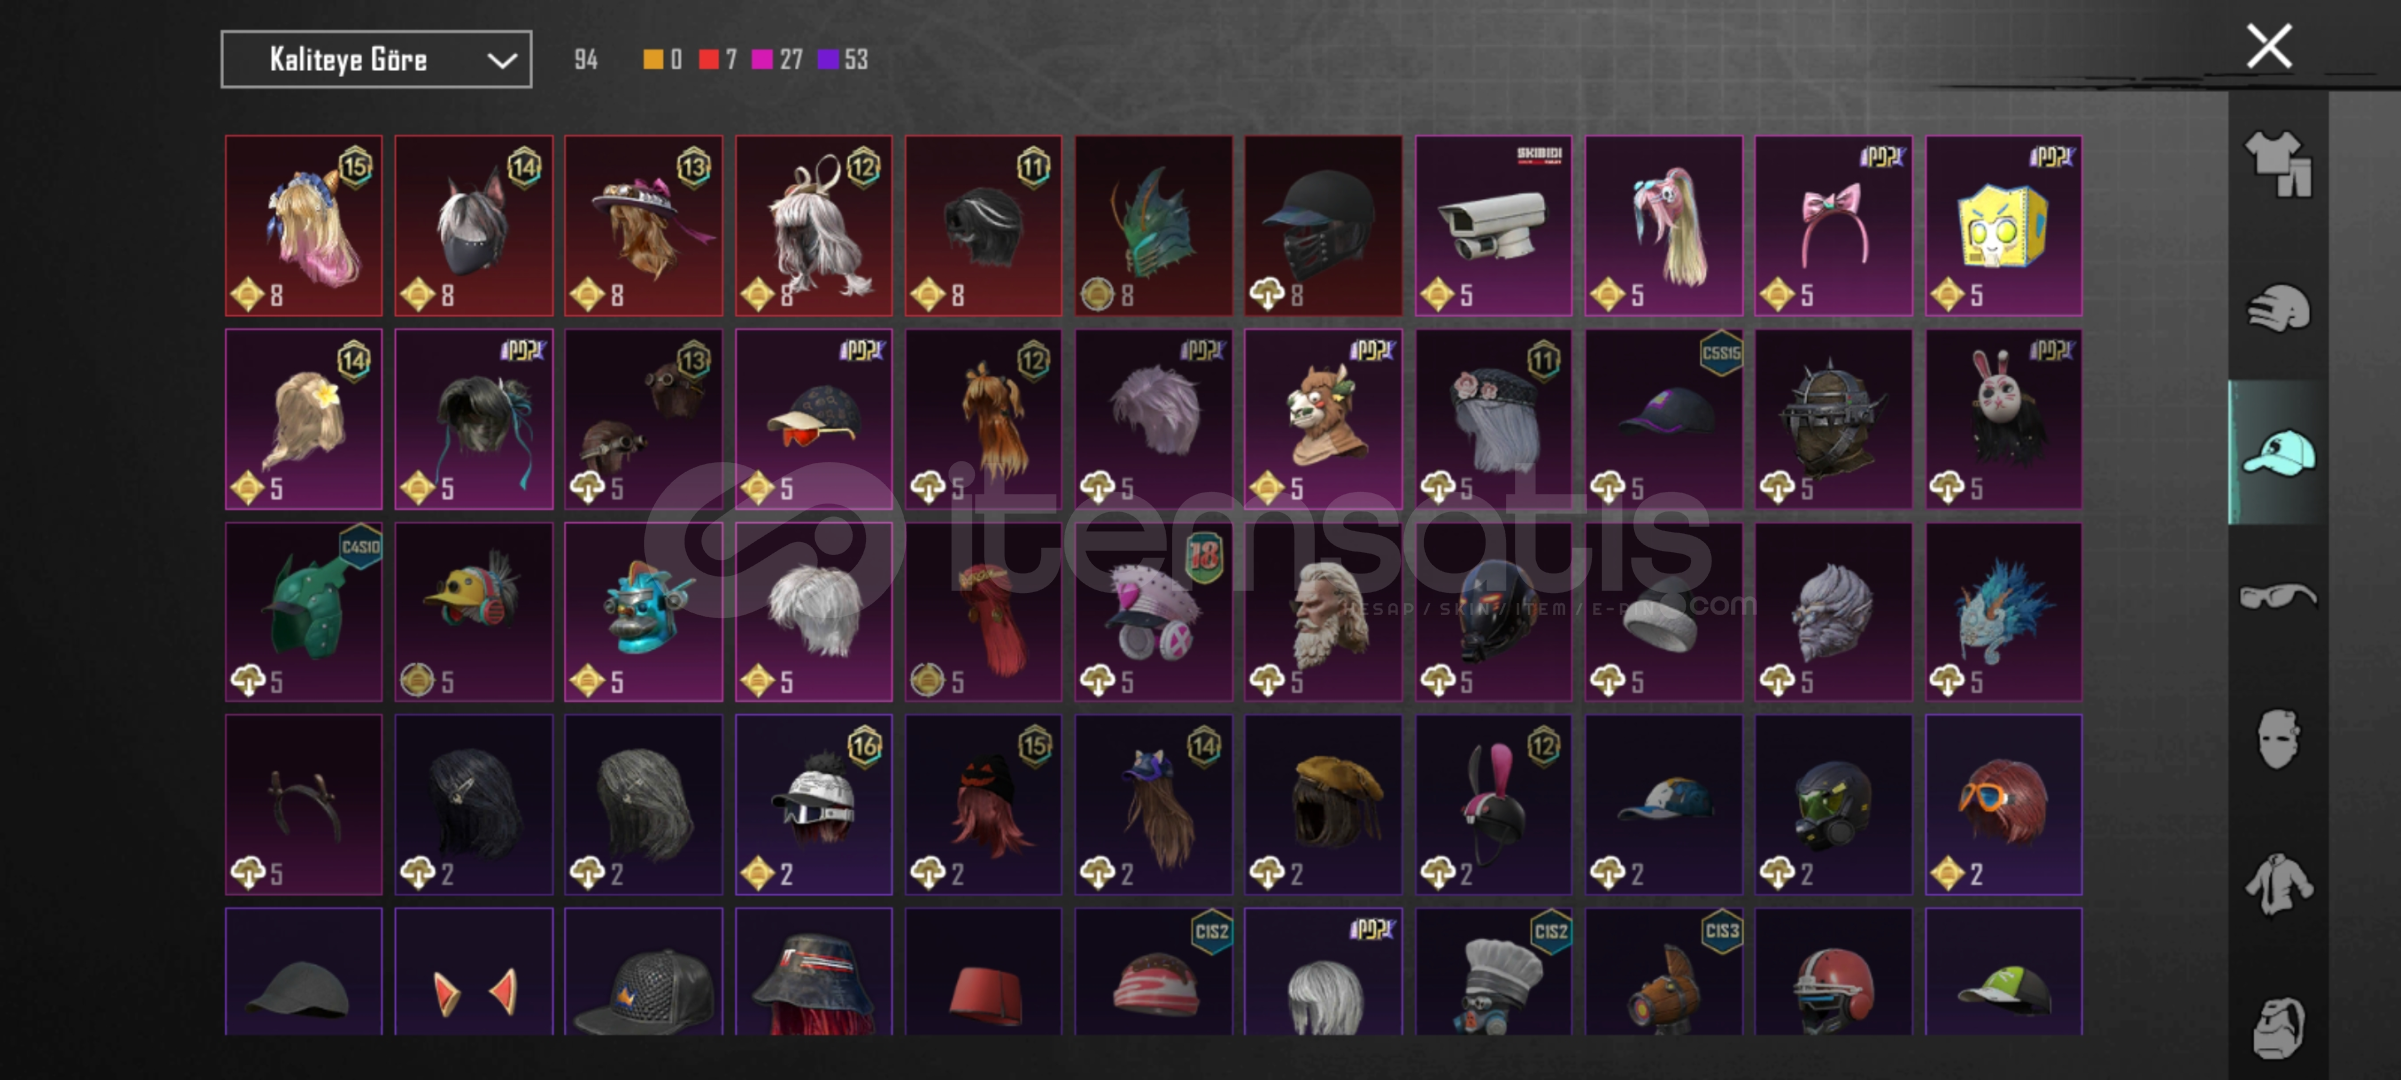Open the backpack category icon at sidebar bottom
The height and width of the screenshot is (1080, 2401).
2278,1027
